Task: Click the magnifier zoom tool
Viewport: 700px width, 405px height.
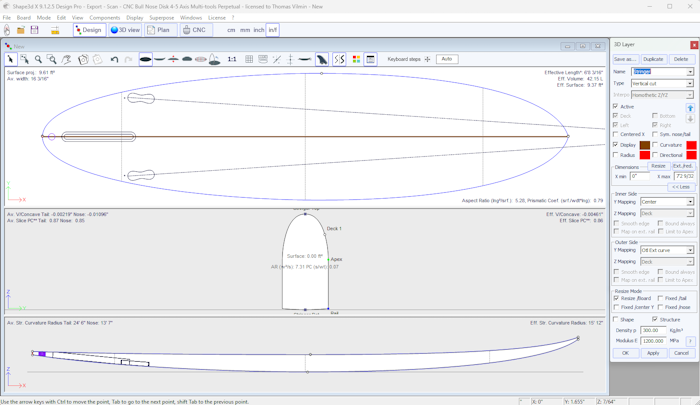Action: [x=38, y=60]
